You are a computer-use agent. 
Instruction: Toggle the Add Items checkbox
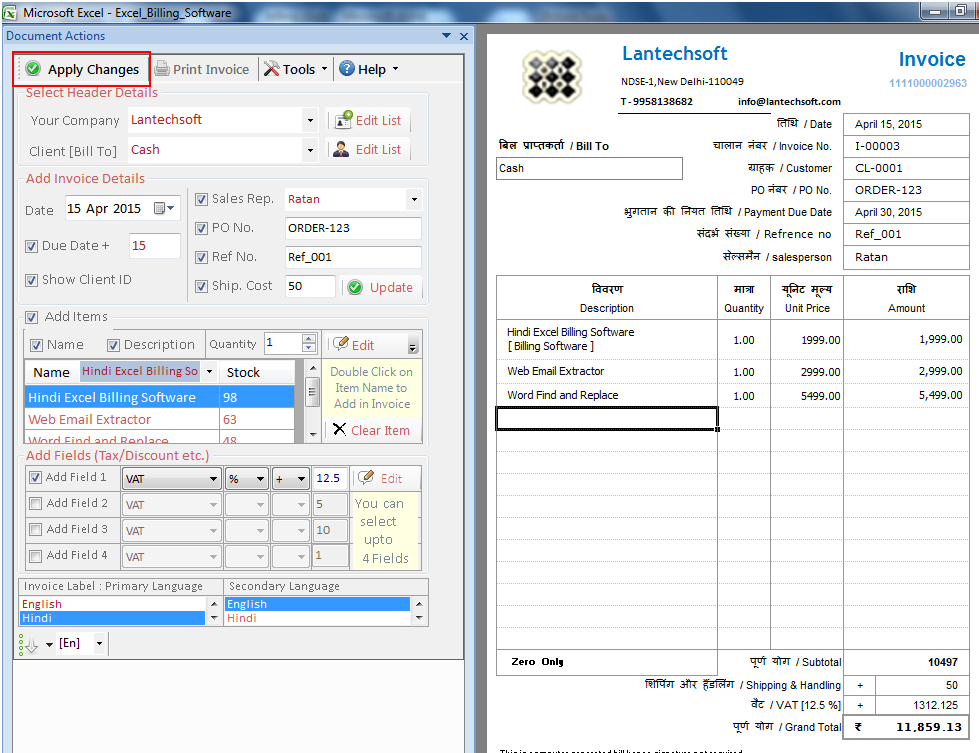(x=31, y=317)
